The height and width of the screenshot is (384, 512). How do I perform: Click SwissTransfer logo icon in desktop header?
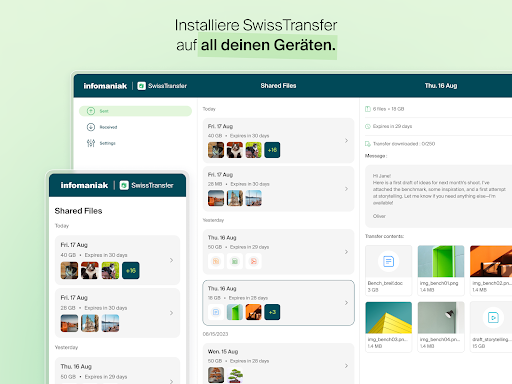pyautogui.click(x=142, y=86)
